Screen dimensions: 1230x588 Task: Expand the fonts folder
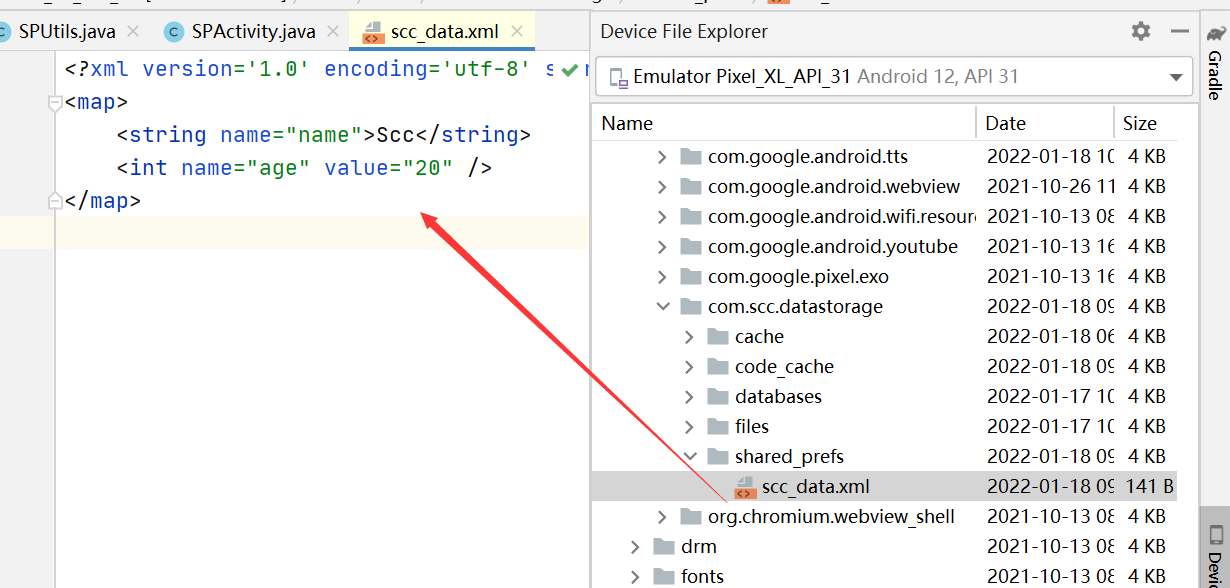(x=635, y=577)
